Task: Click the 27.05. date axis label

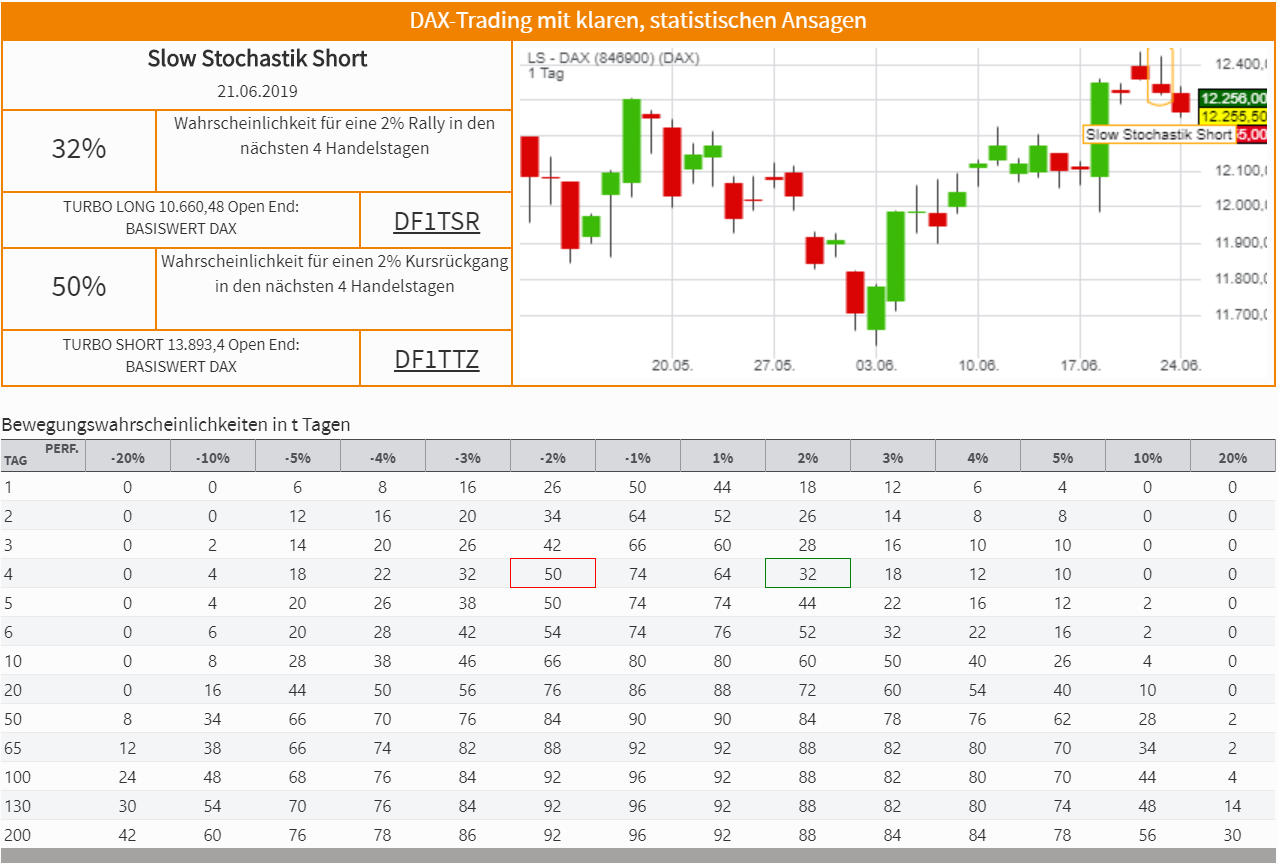Action: (774, 365)
